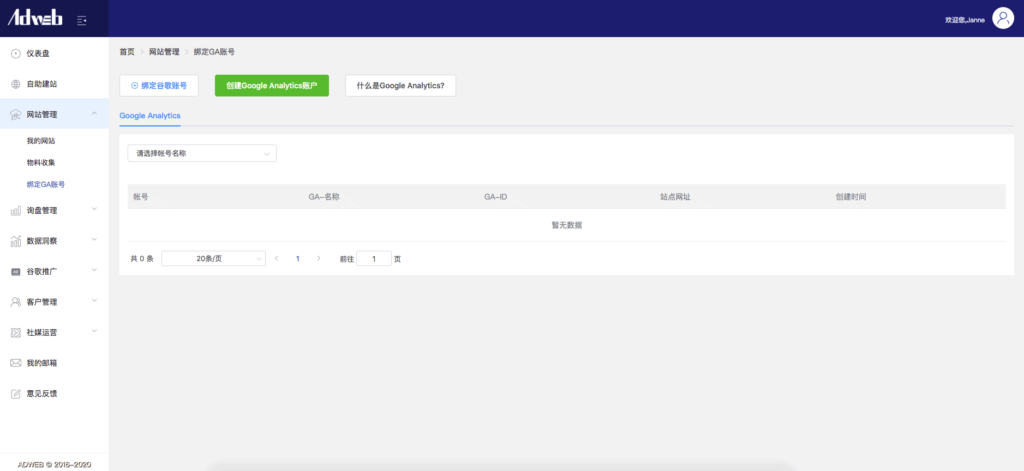Click the green 创建Google Analytics账户 button
Viewport: 1024px width, 471px height.
pos(271,86)
